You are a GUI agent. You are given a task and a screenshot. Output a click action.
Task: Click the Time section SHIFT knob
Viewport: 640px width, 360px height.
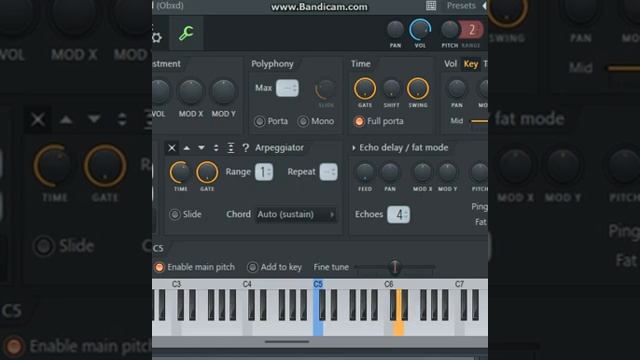coord(391,89)
